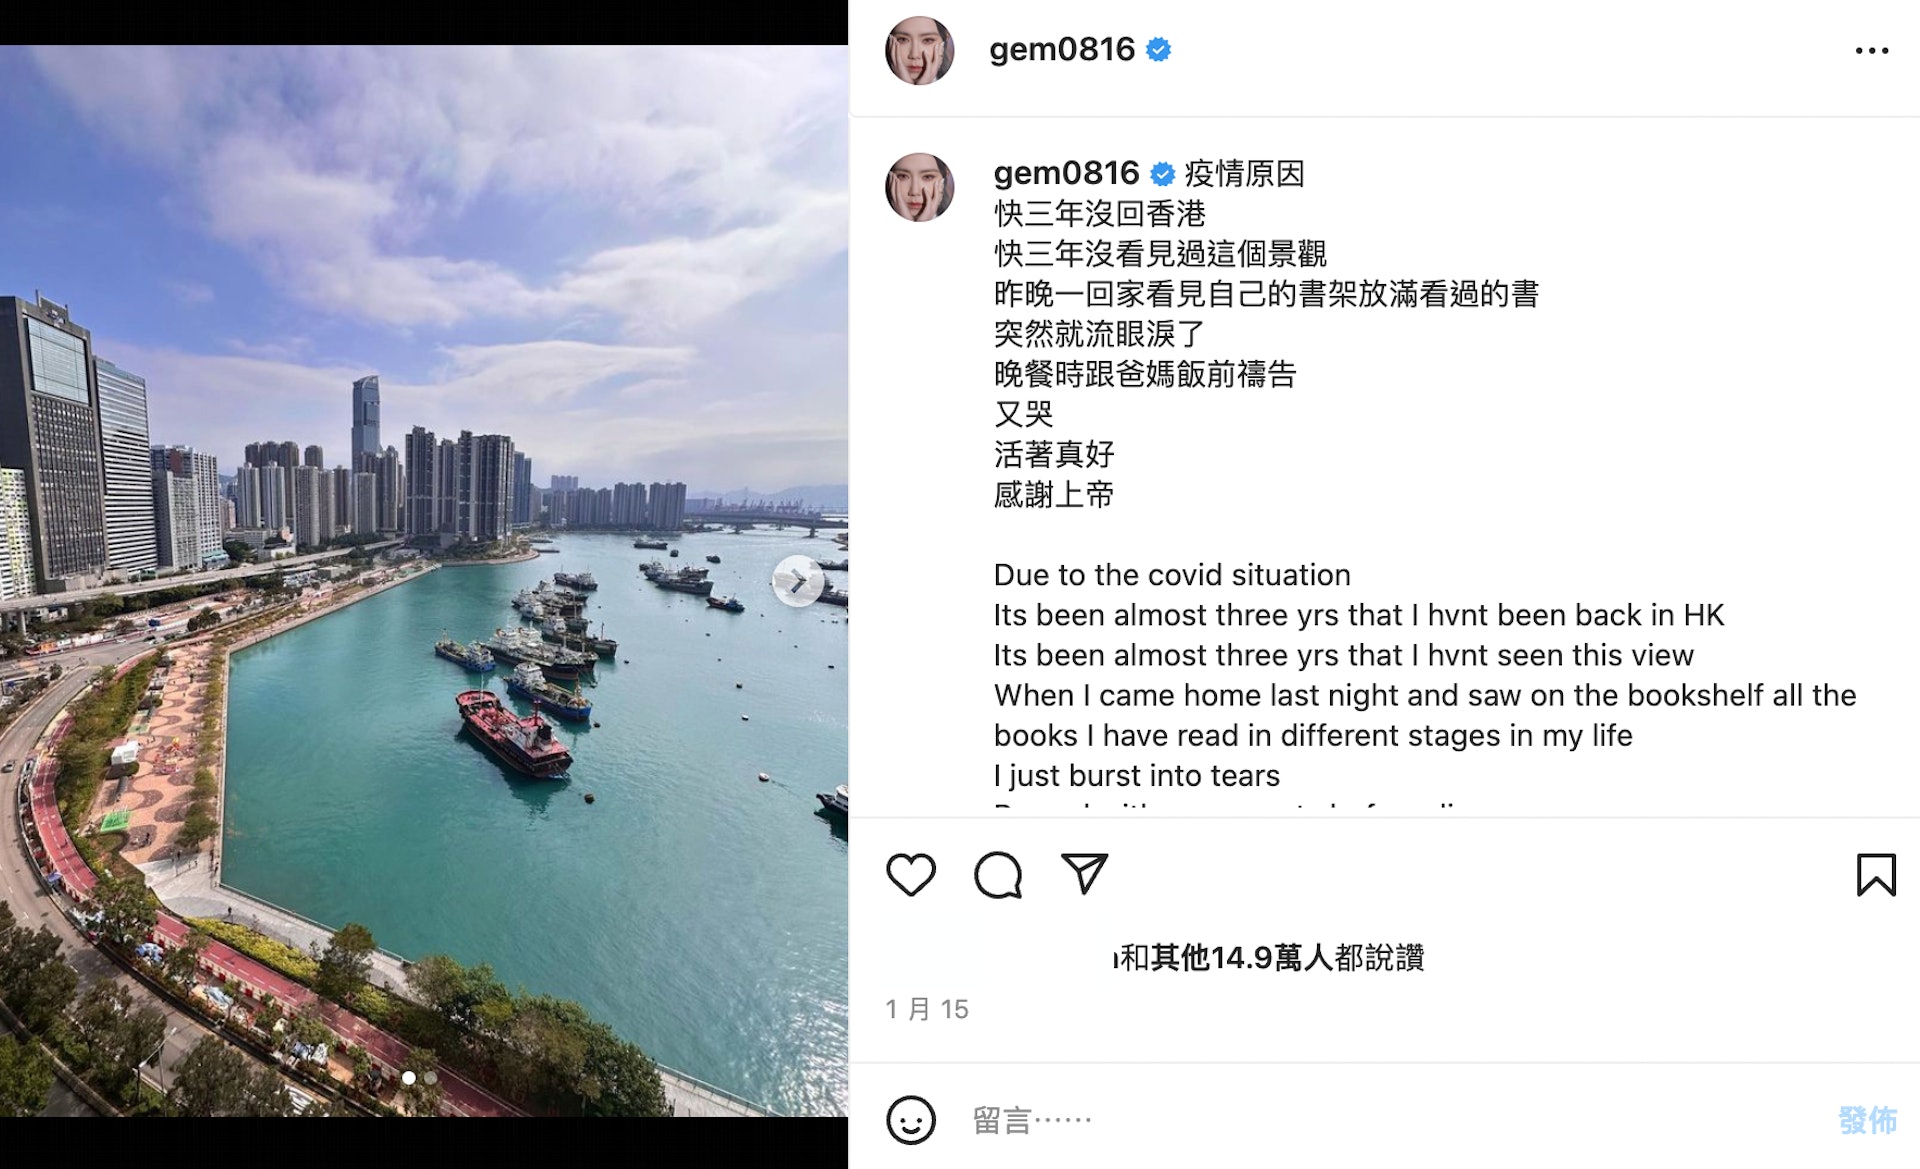Open gem0816 username in the header
Image resolution: width=1920 pixels, height=1169 pixels.
tap(1062, 49)
